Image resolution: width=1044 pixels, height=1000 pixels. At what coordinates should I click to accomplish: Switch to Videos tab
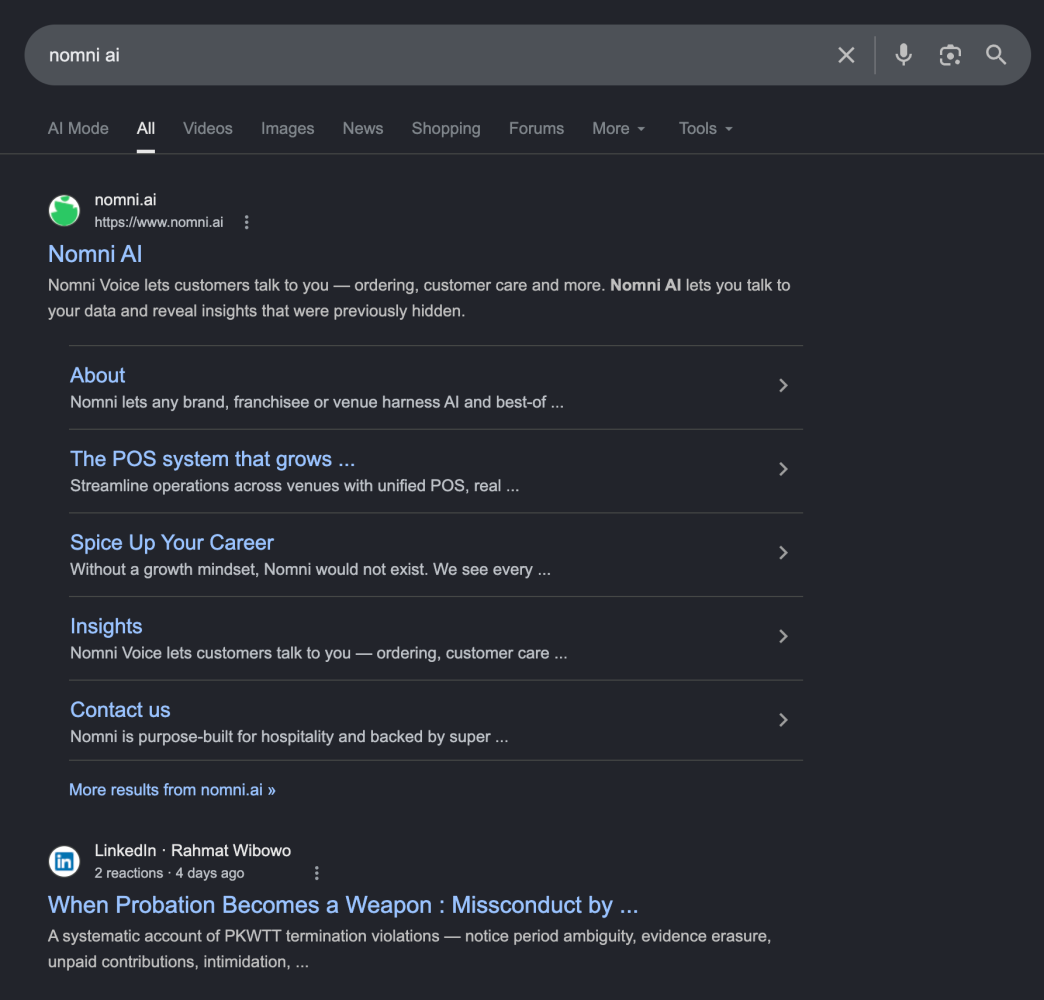pyautogui.click(x=208, y=128)
